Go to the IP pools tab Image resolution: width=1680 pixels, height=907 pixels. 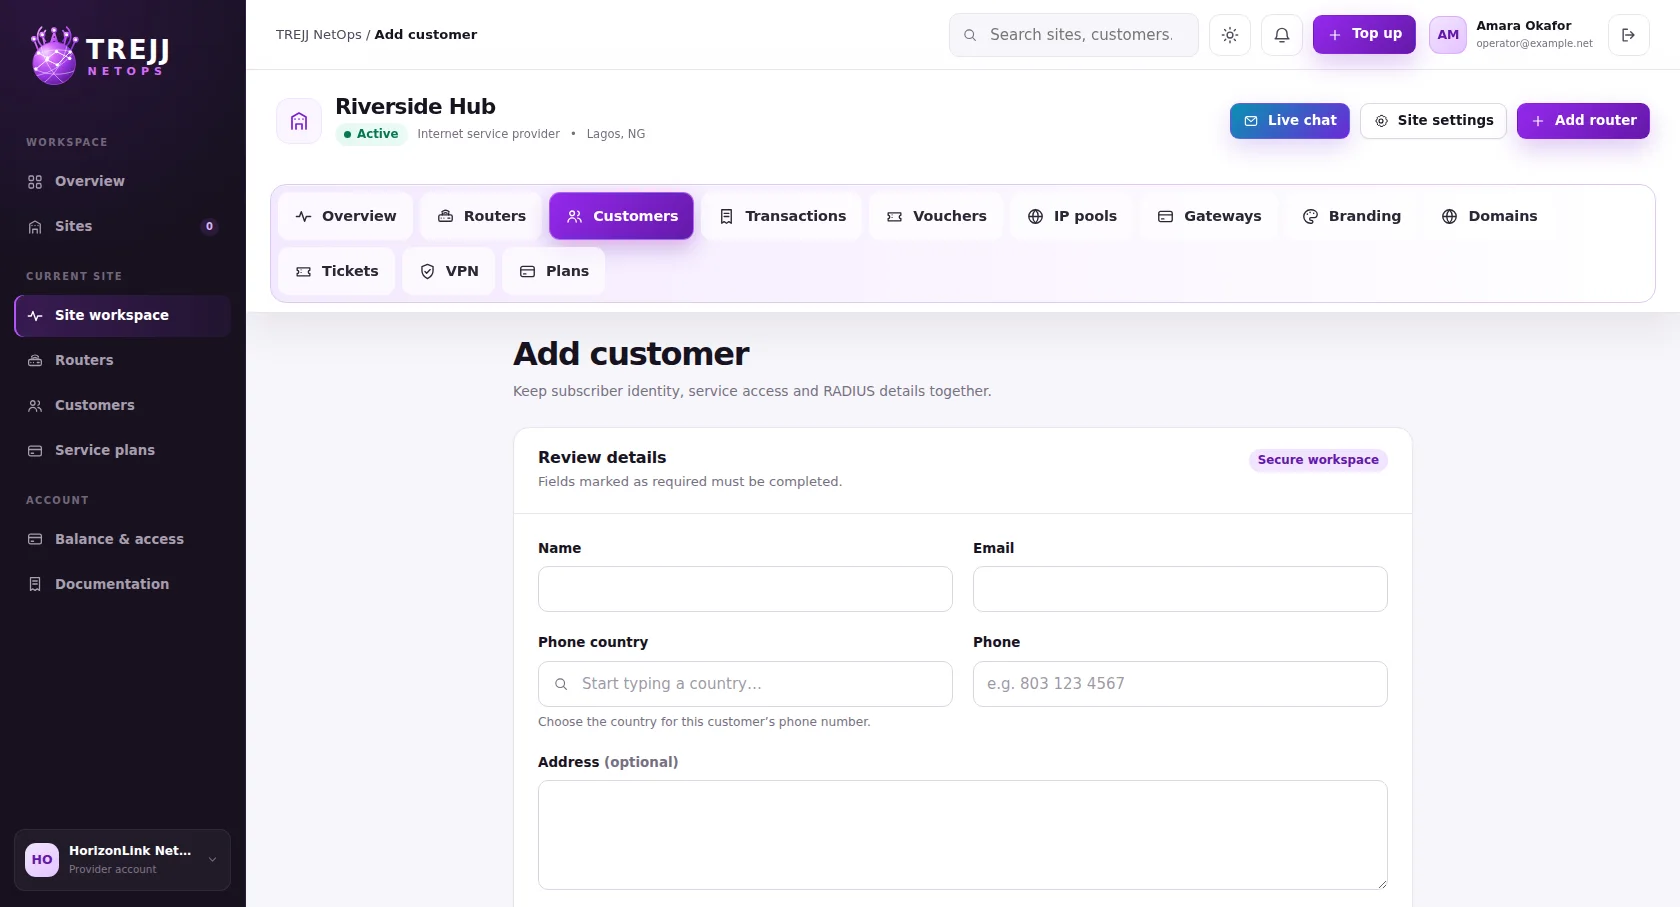[1072, 216]
